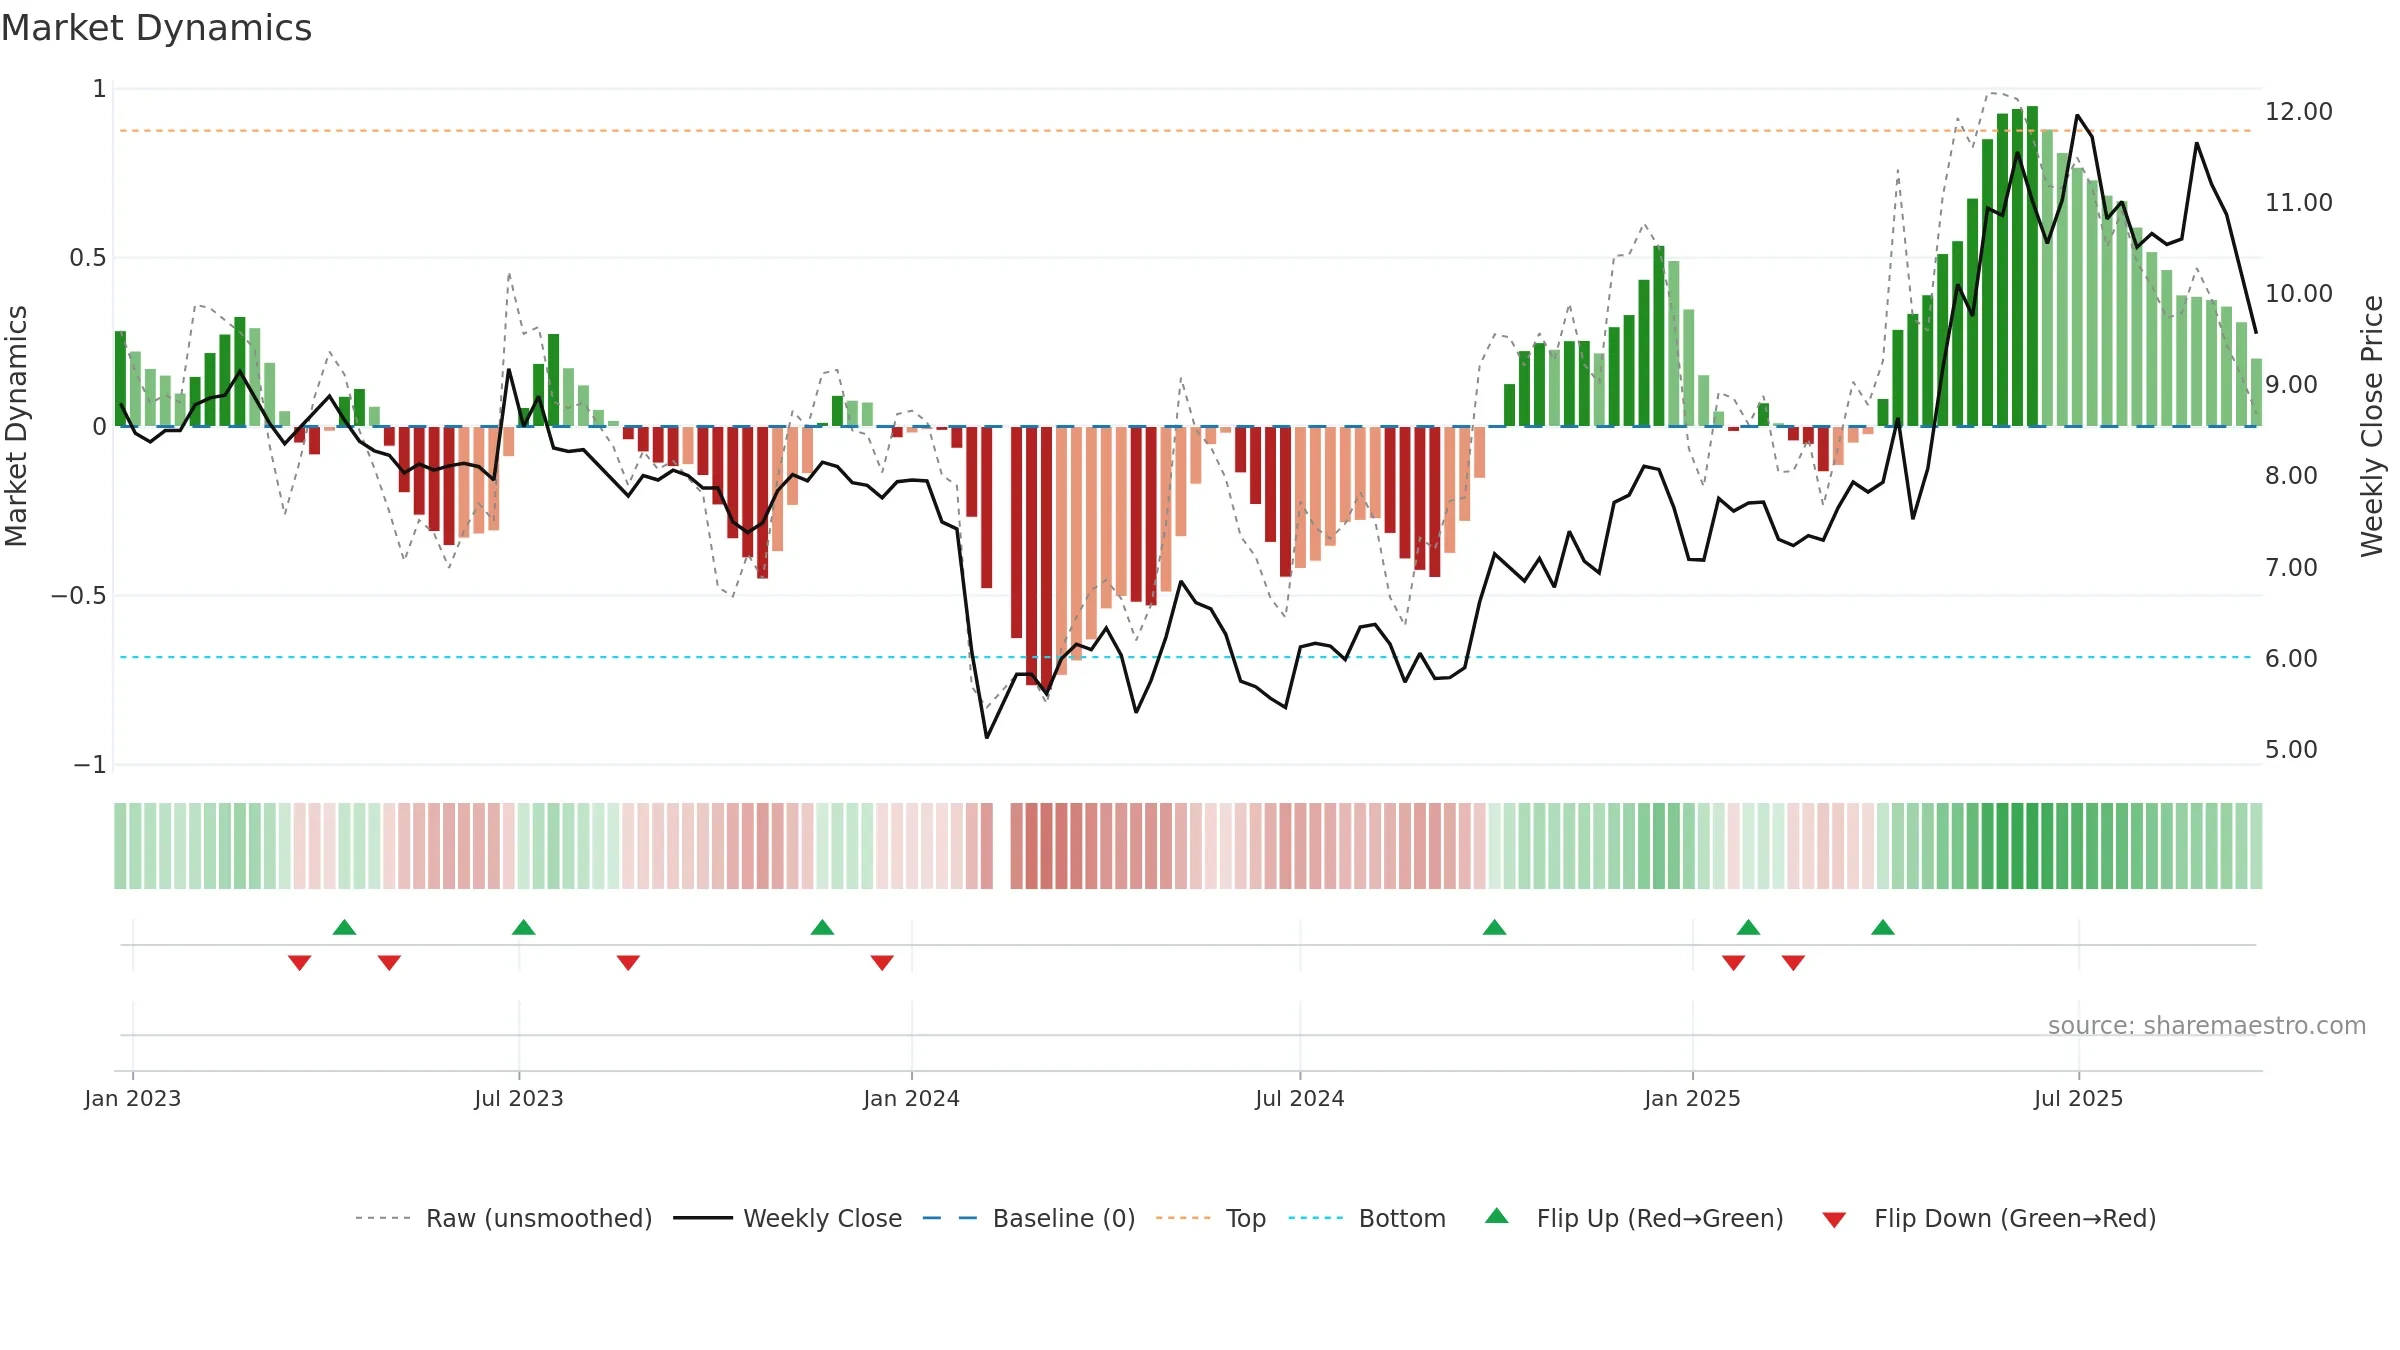
Task: Click the Jul 2024 x-axis label
Action: tap(1300, 1099)
